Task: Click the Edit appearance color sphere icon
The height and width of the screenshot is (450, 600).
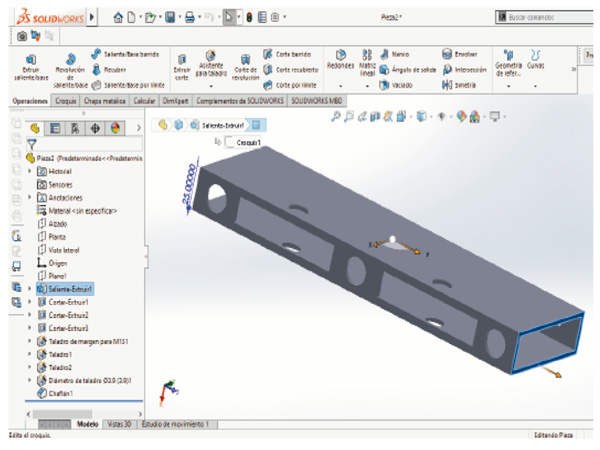Action: 461,116
